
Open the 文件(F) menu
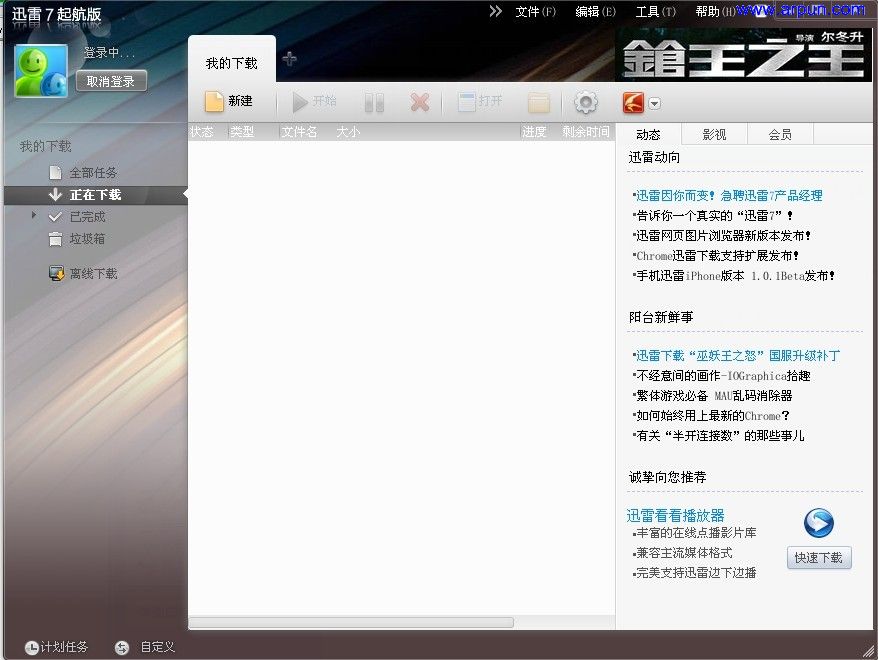535,12
